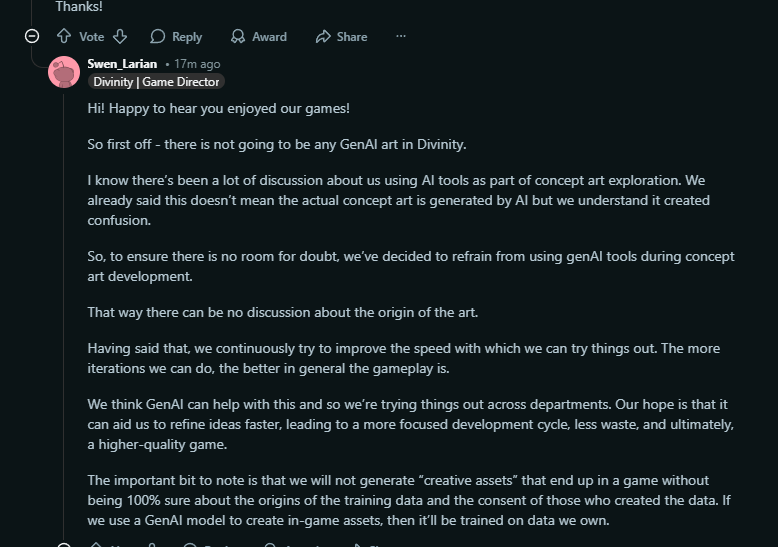Reply to the parent comment
The image size is (778, 547).
click(176, 37)
